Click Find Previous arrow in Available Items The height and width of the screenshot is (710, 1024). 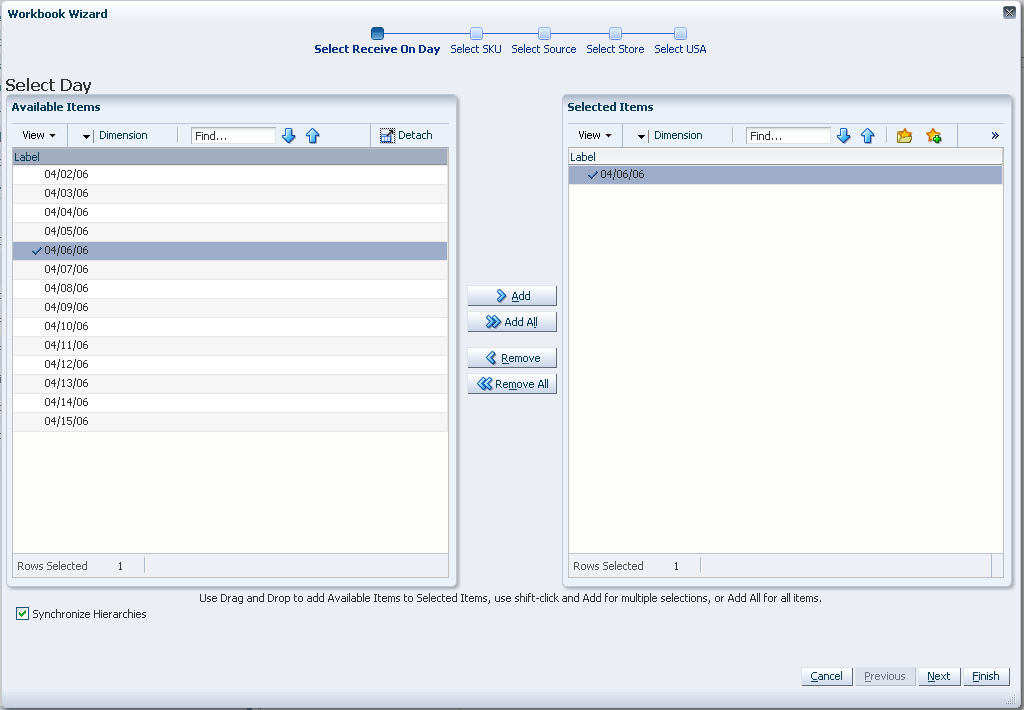click(313, 136)
